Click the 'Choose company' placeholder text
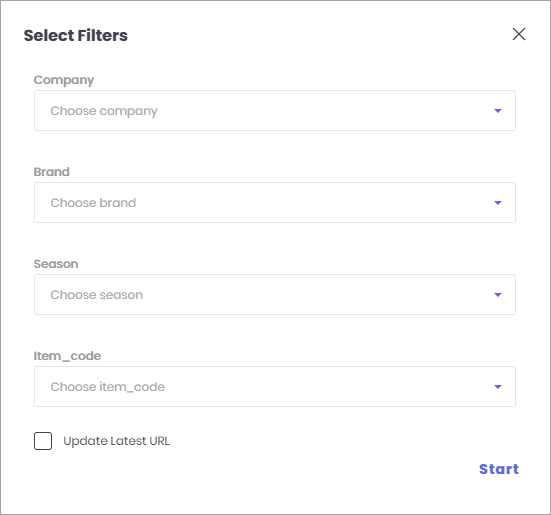 pos(104,111)
